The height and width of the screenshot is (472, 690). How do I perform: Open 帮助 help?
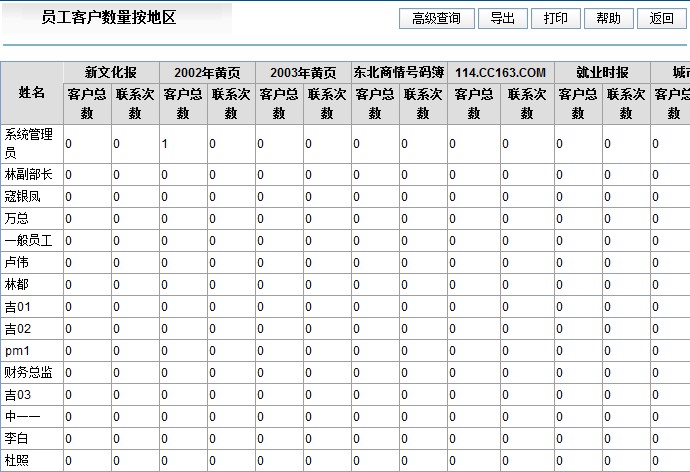click(608, 18)
